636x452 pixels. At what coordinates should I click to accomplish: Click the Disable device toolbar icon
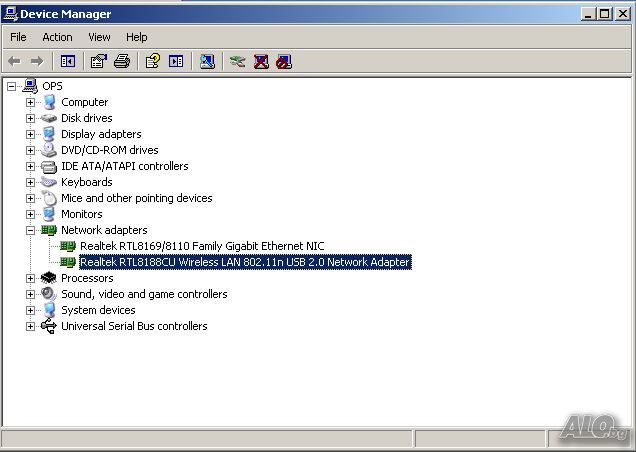click(284, 62)
